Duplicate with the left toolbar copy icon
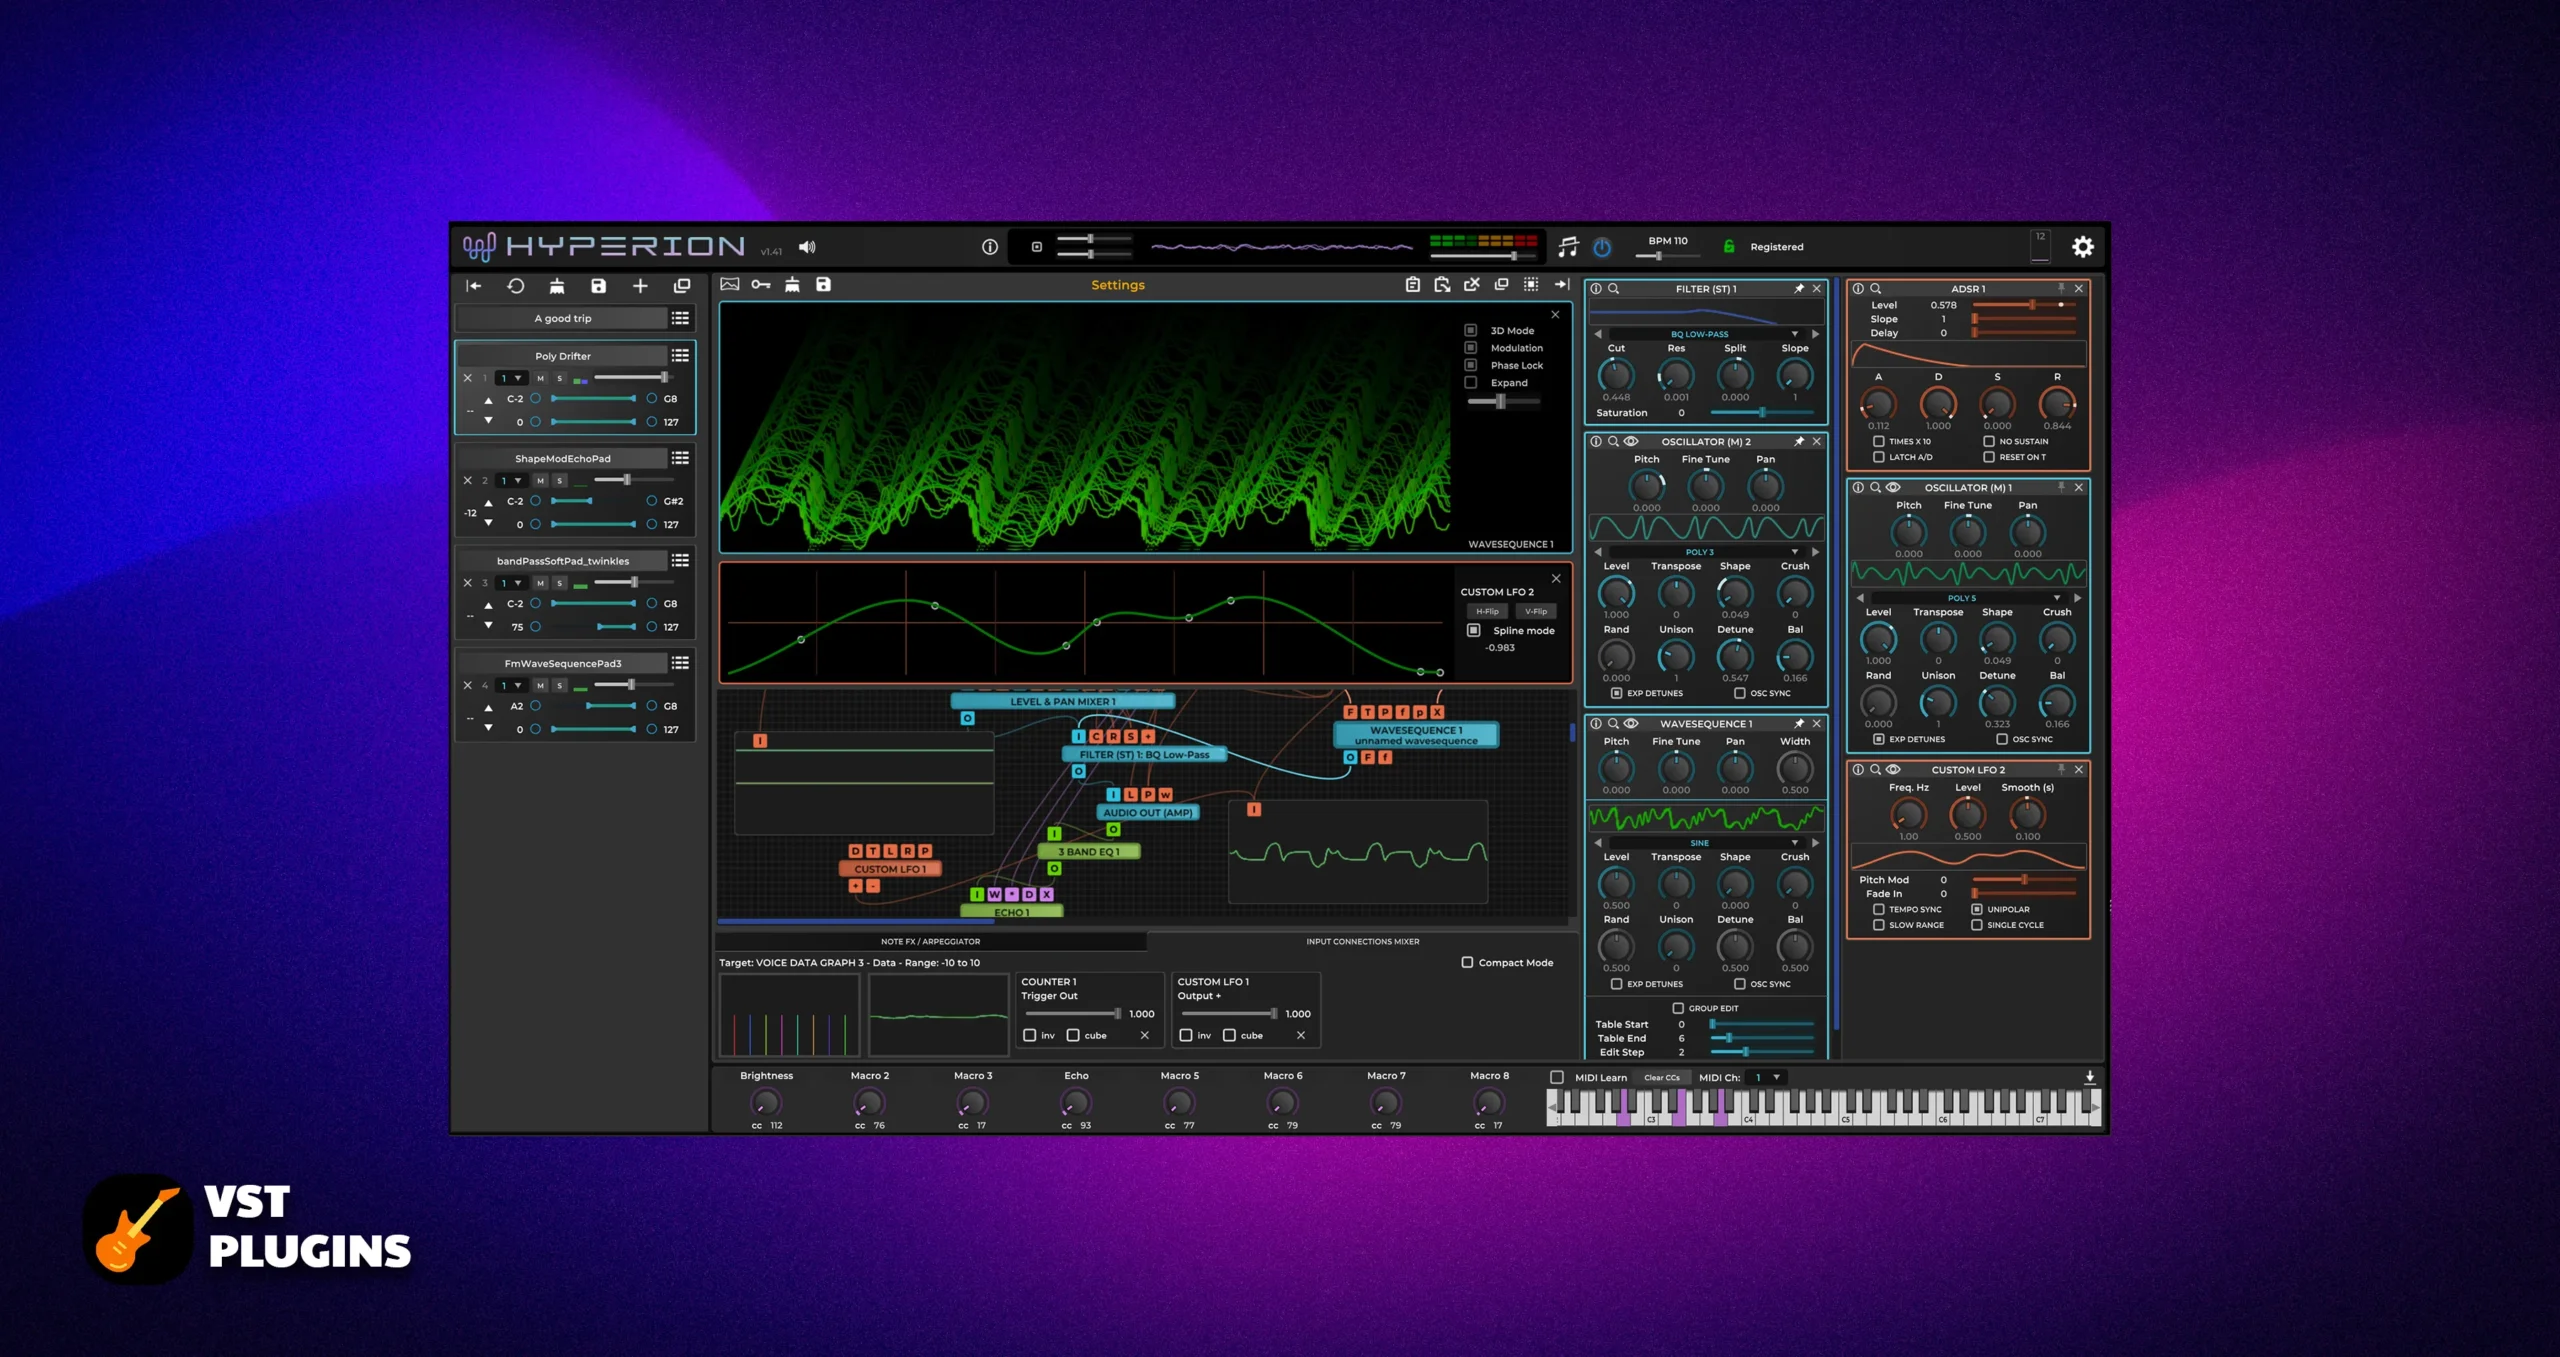 click(x=682, y=286)
